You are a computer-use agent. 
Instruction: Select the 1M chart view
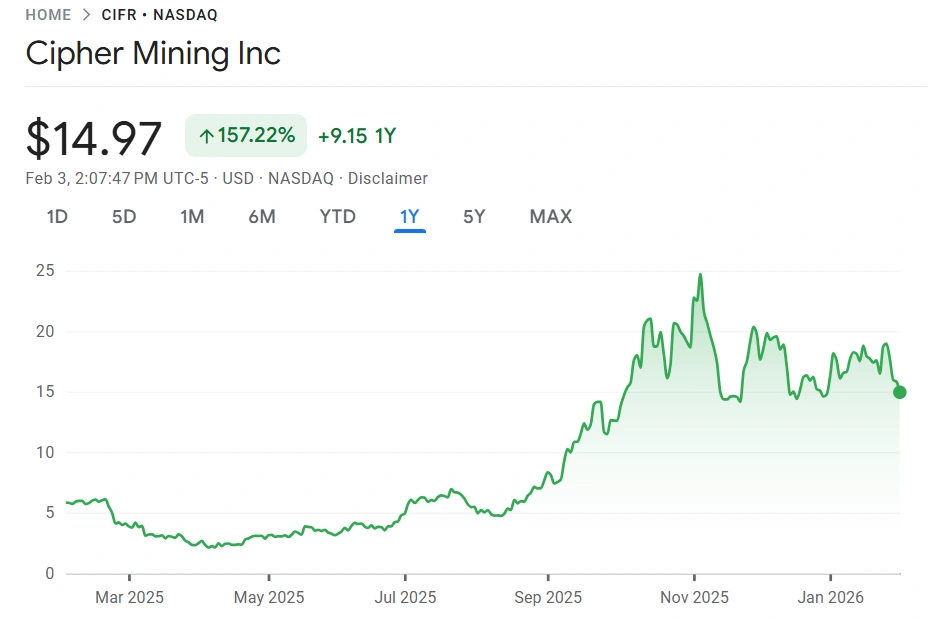tap(192, 216)
